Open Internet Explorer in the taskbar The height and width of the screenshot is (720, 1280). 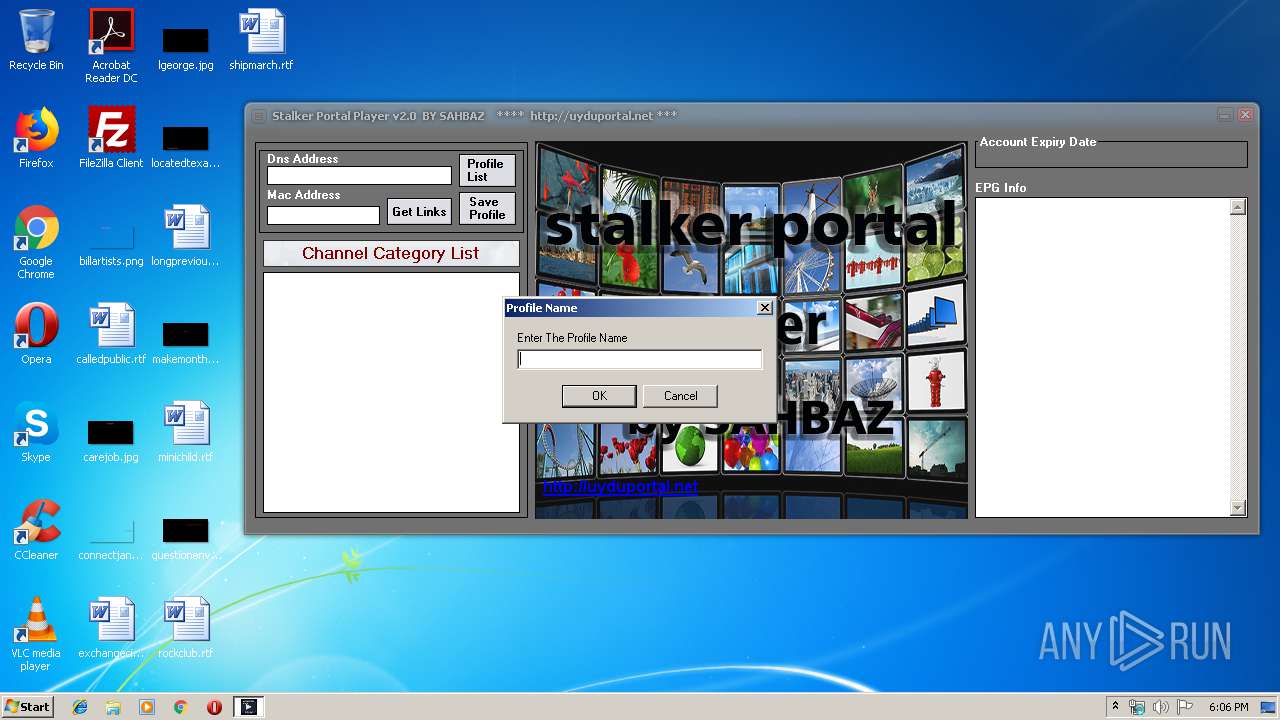click(x=80, y=707)
